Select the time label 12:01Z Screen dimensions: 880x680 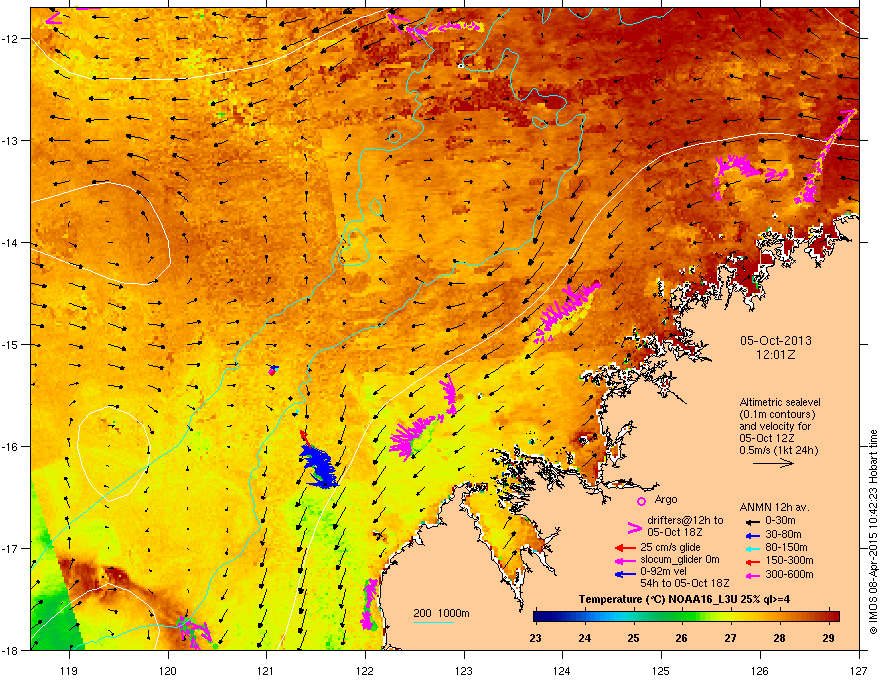(776, 355)
